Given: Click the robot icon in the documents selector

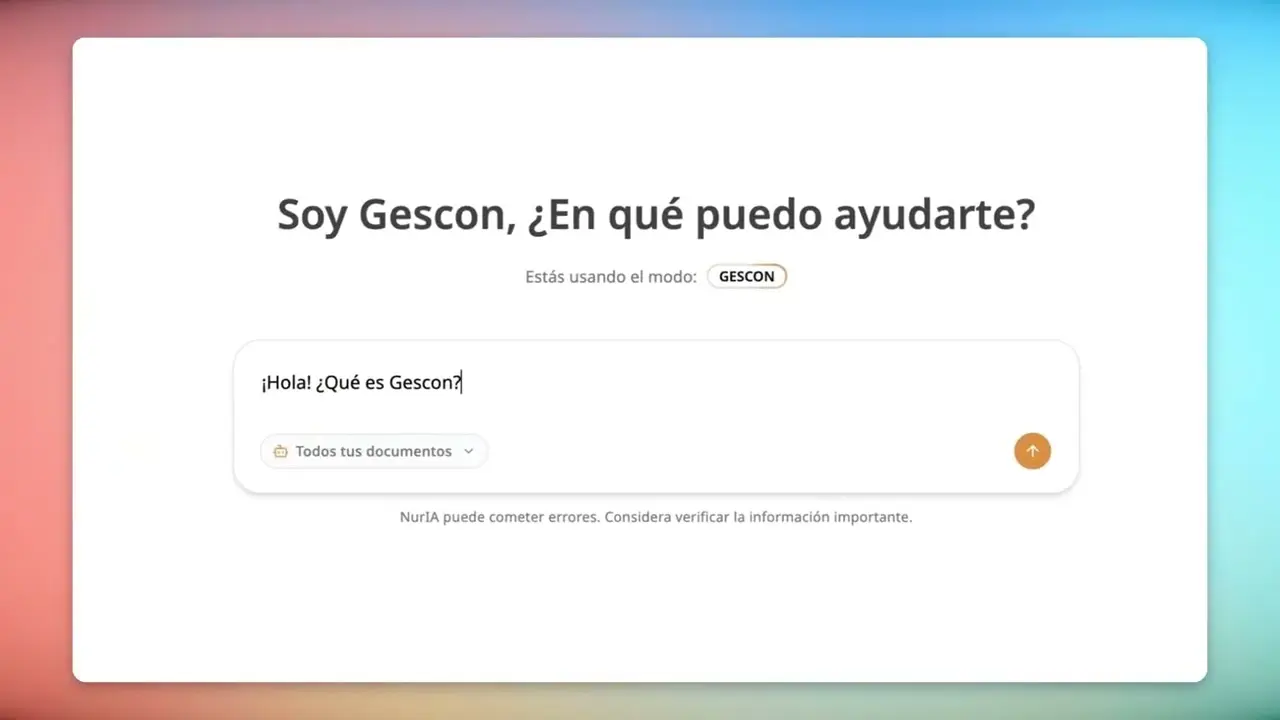Looking at the screenshot, I should (280, 452).
